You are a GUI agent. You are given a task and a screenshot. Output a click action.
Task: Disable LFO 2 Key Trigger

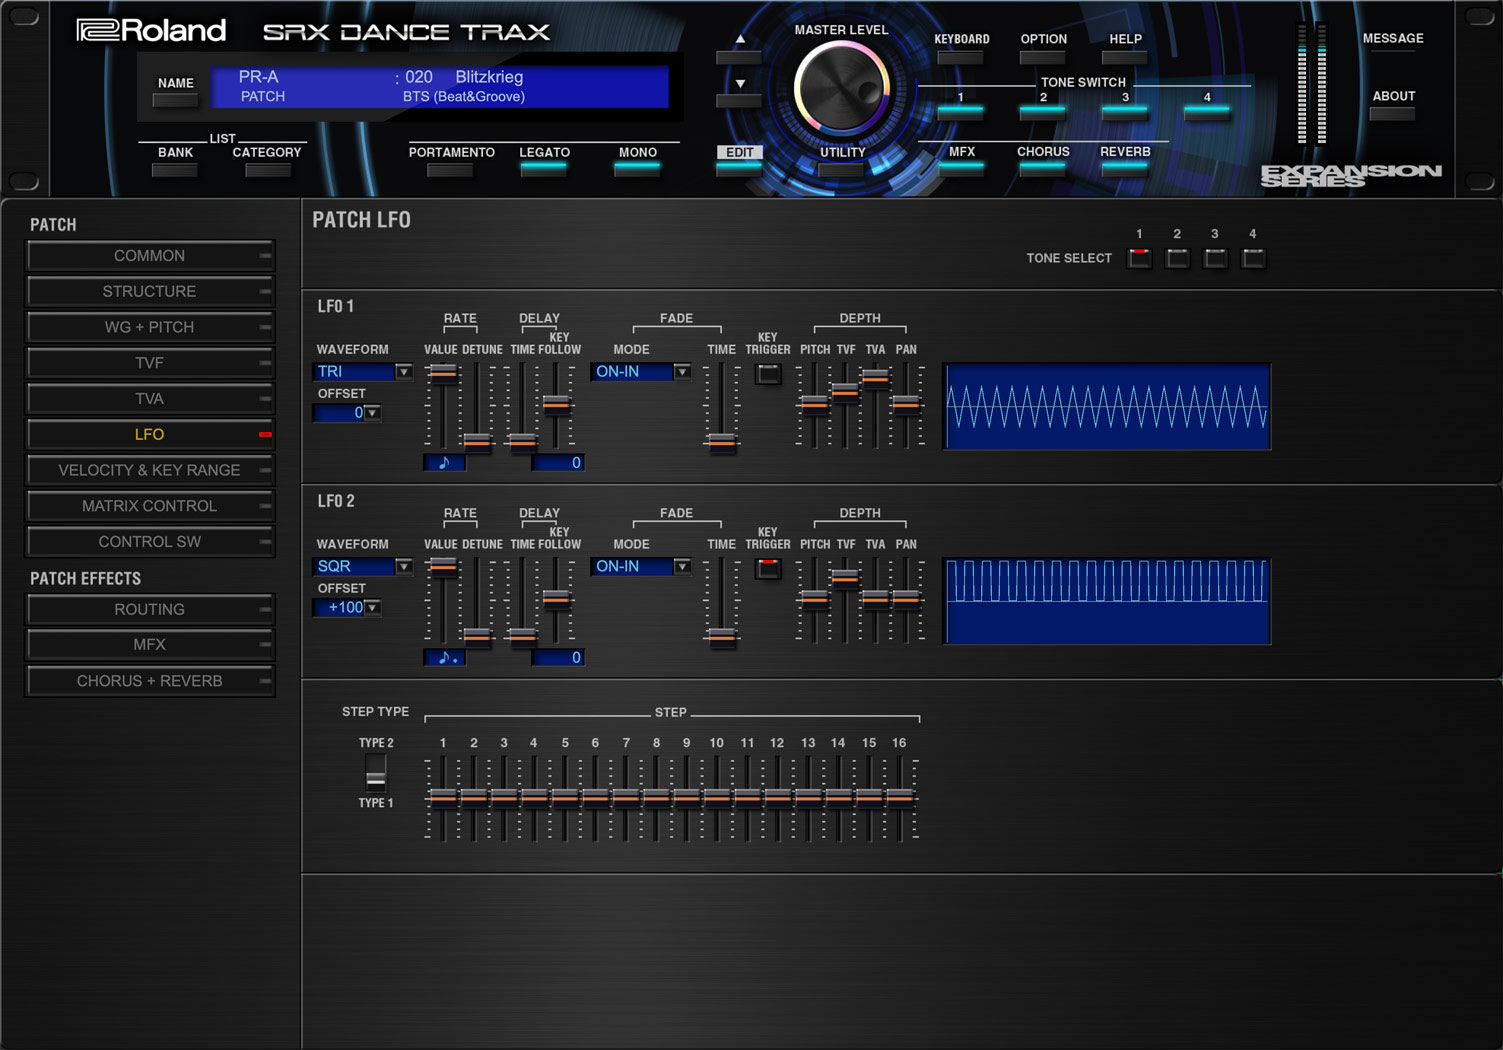(x=768, y=569)
